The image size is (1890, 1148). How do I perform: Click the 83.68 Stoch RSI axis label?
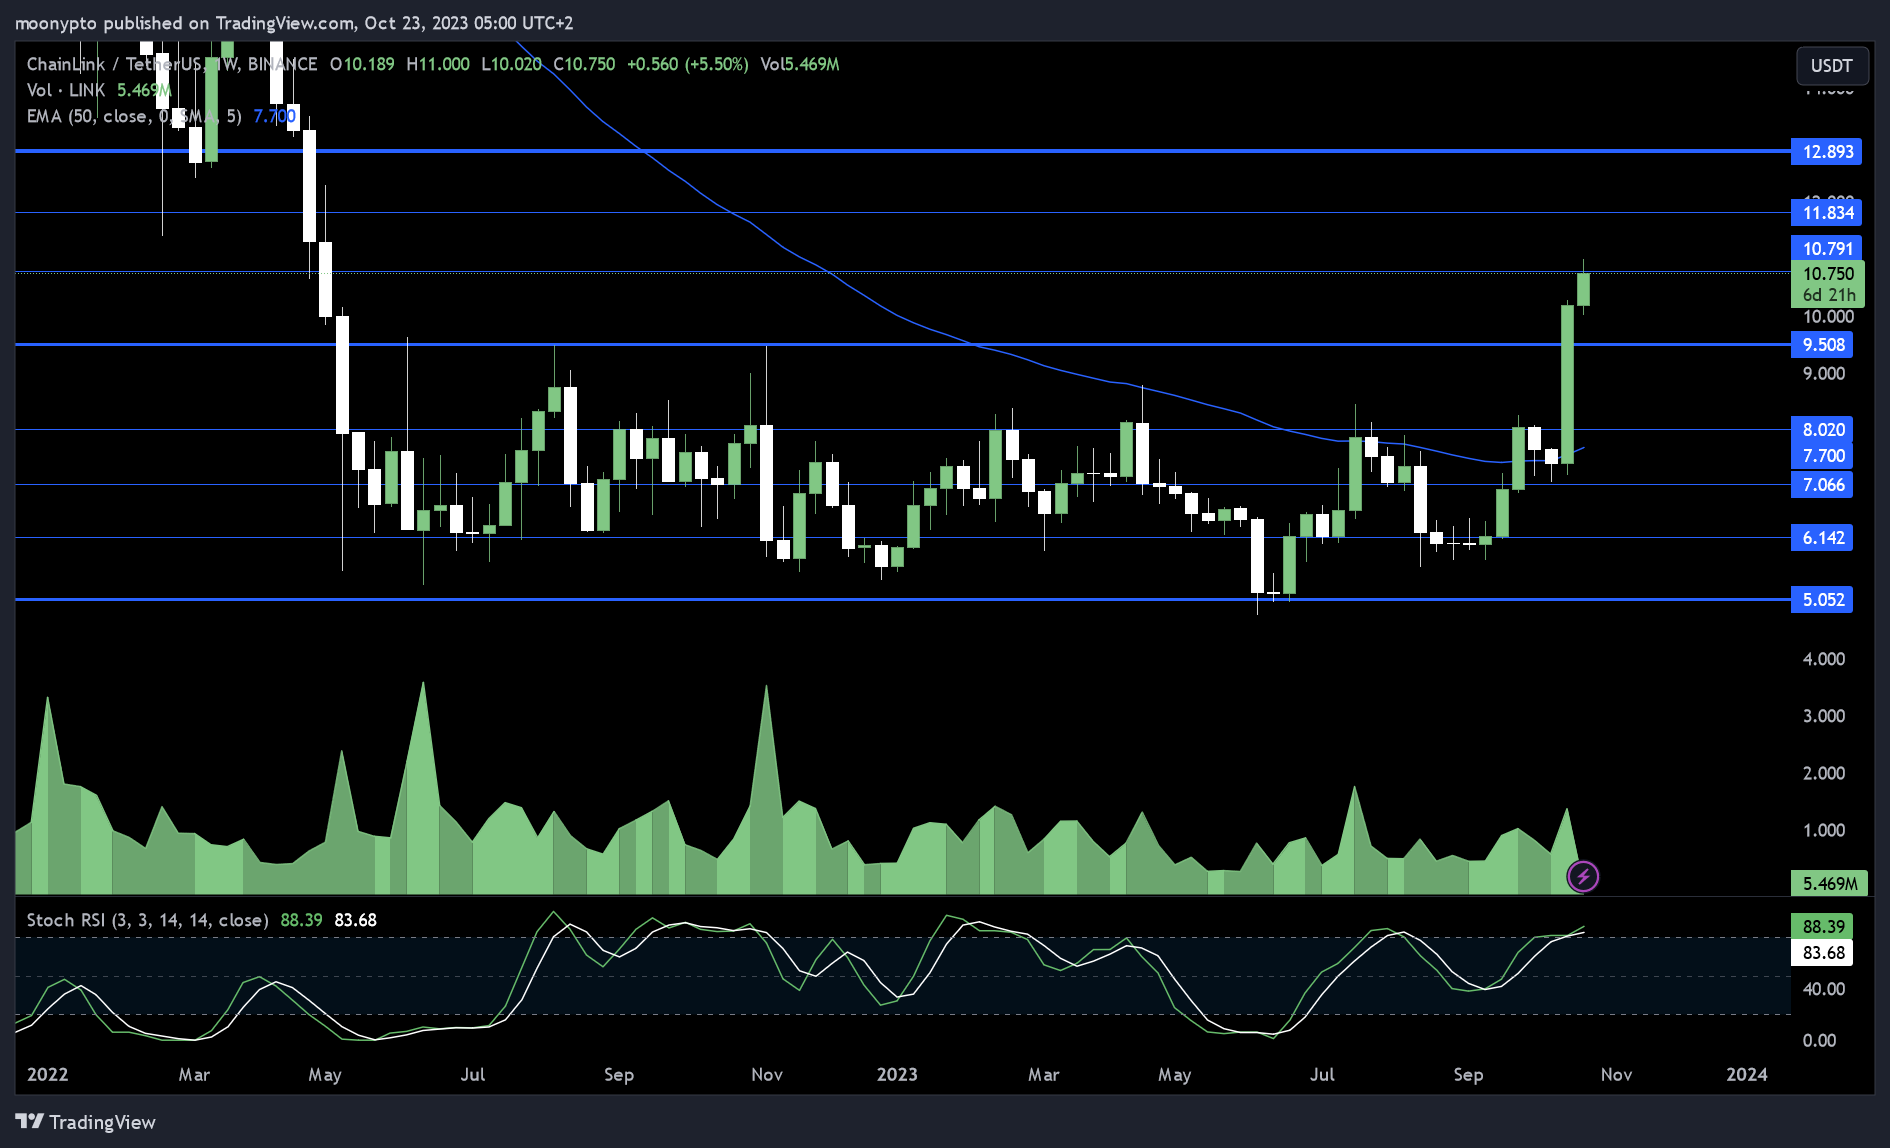pos(1822,953)
